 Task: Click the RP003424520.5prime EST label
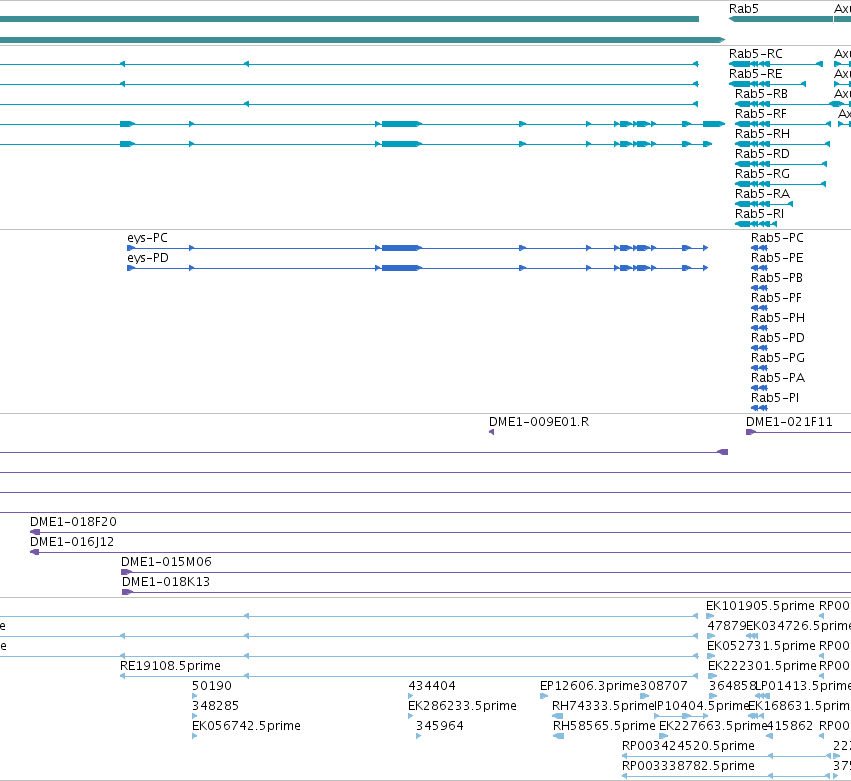[x=688, y=747]
